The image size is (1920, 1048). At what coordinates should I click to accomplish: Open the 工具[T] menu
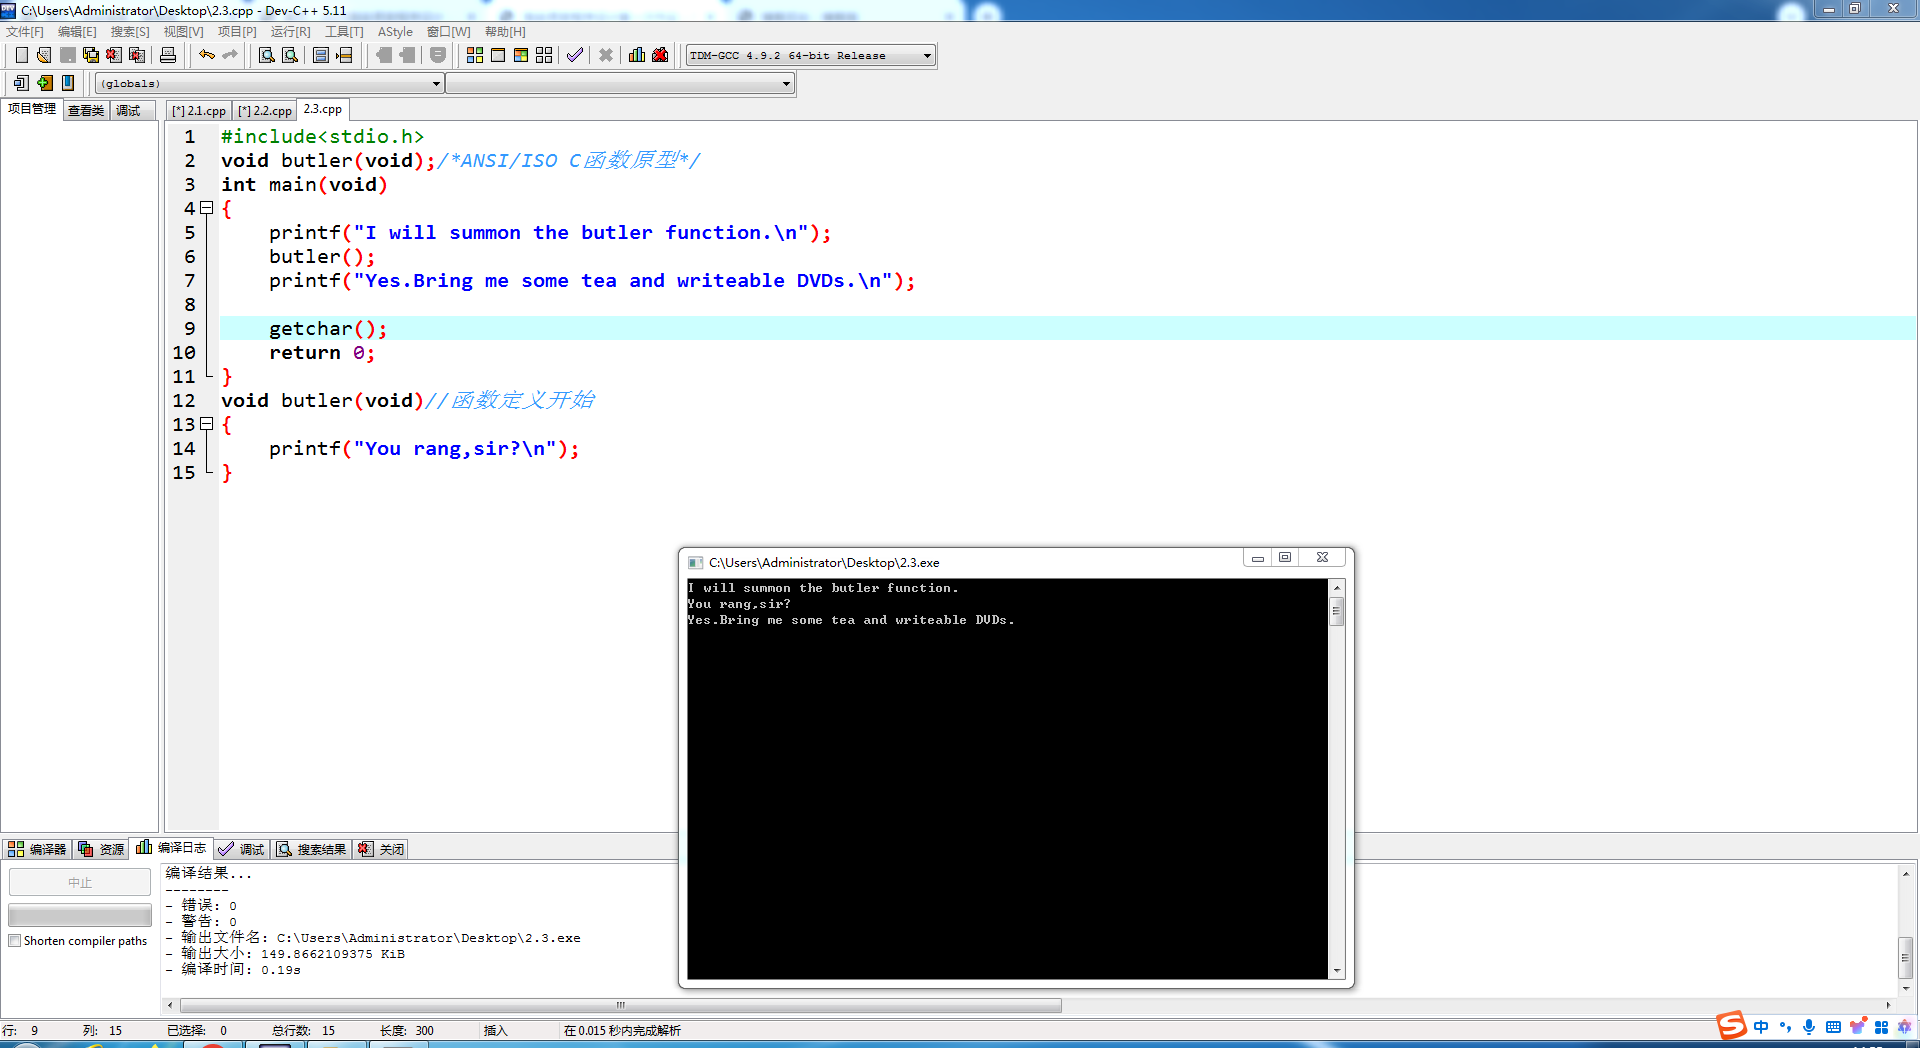(344, 32)
